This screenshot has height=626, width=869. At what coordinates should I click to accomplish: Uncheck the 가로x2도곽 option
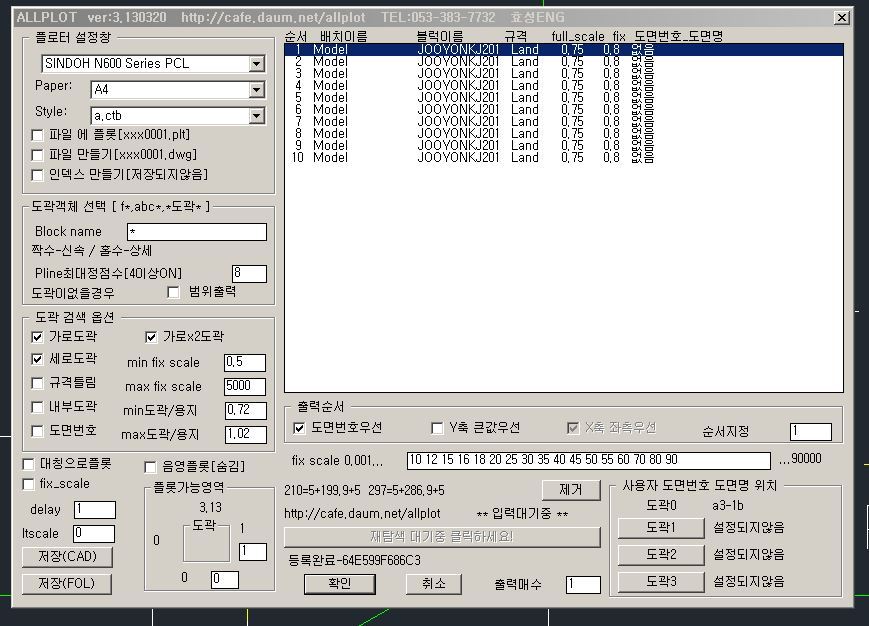(152, 337)
